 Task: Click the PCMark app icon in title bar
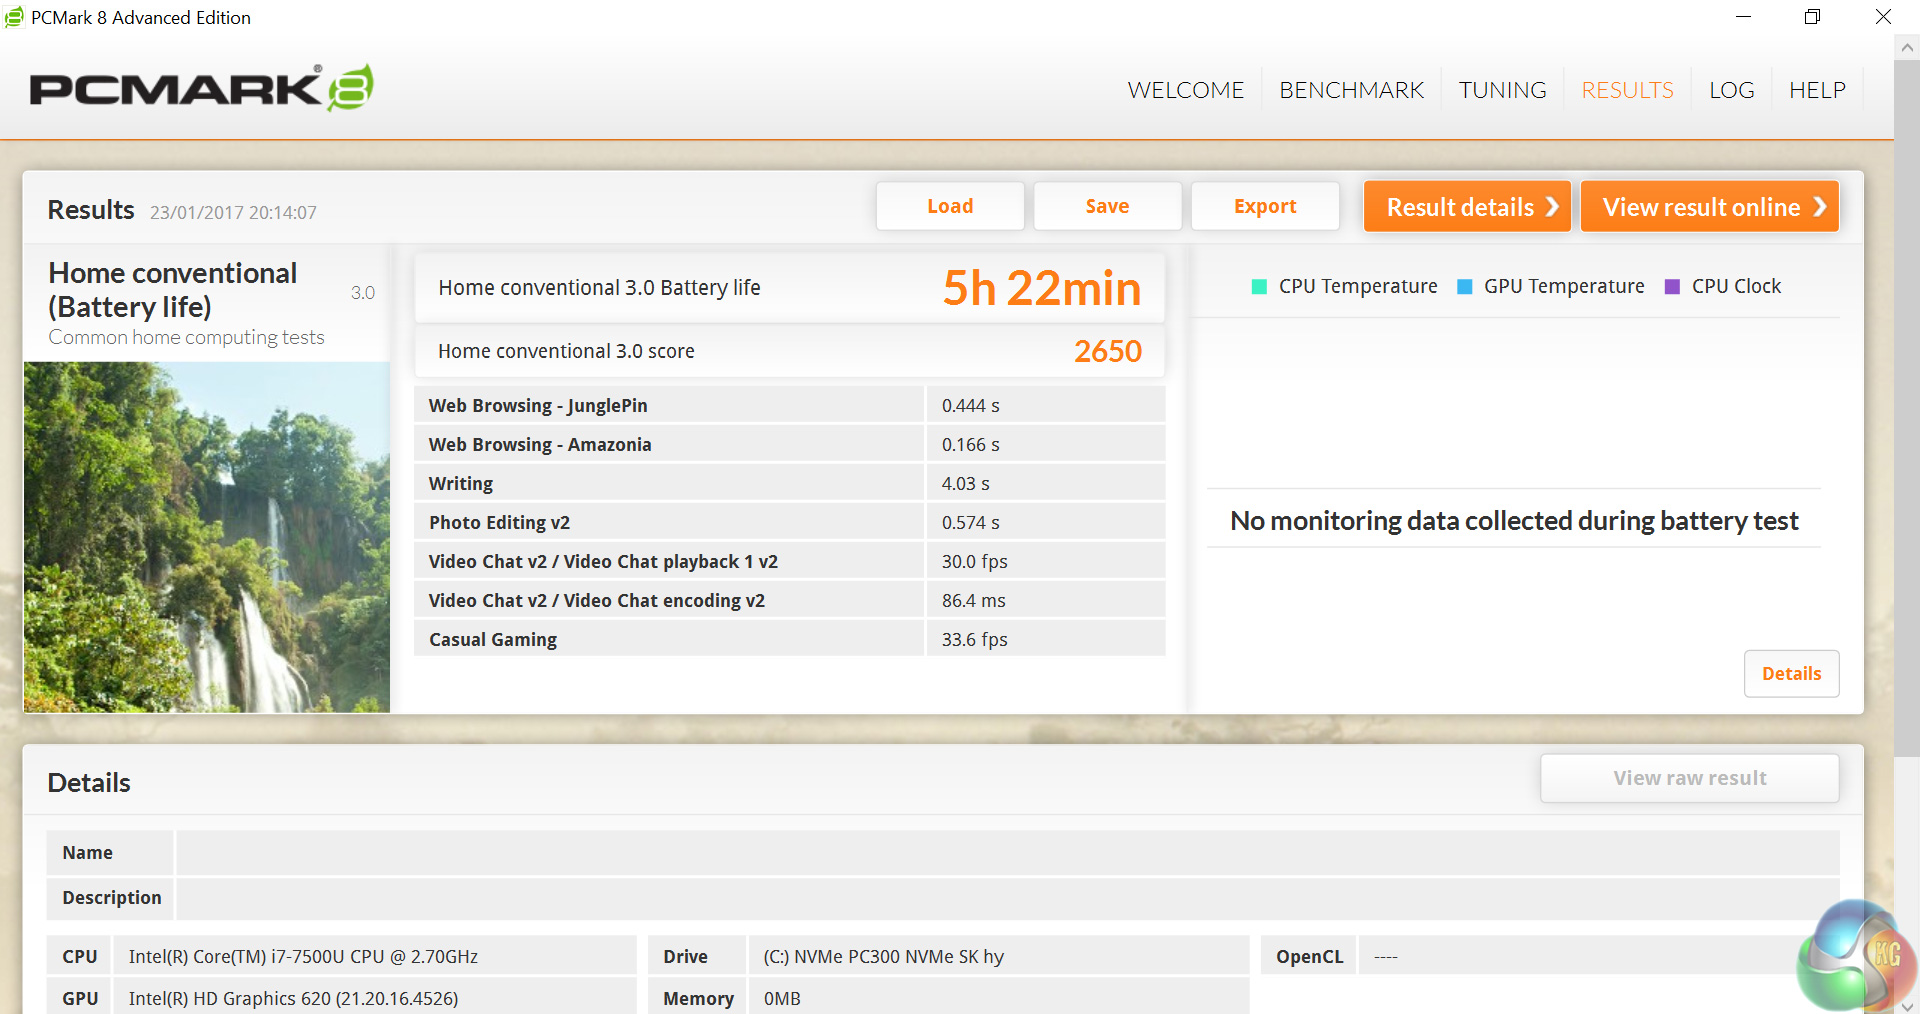coord(14,17)
